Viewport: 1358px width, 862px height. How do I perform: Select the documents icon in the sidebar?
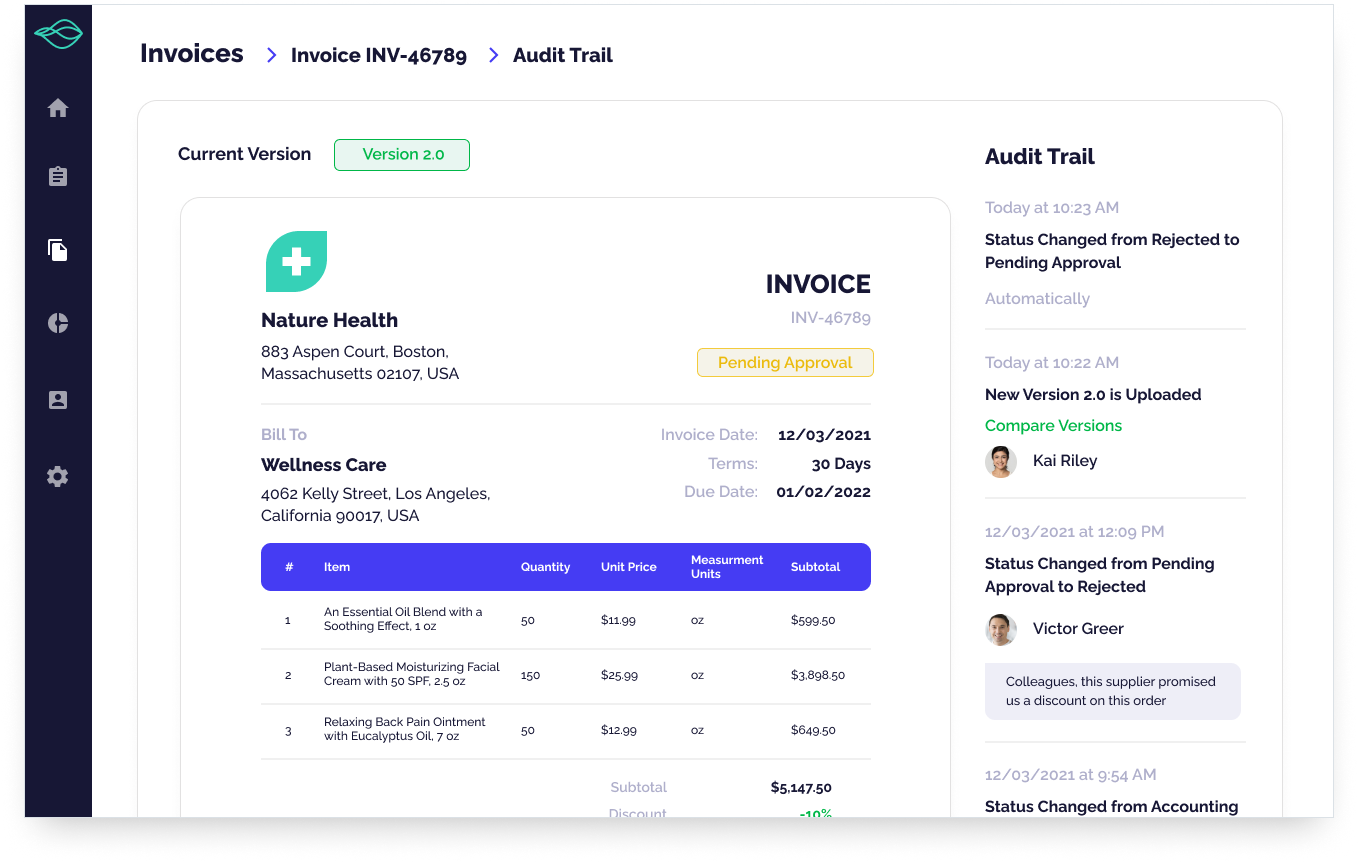tap(58, 250)
